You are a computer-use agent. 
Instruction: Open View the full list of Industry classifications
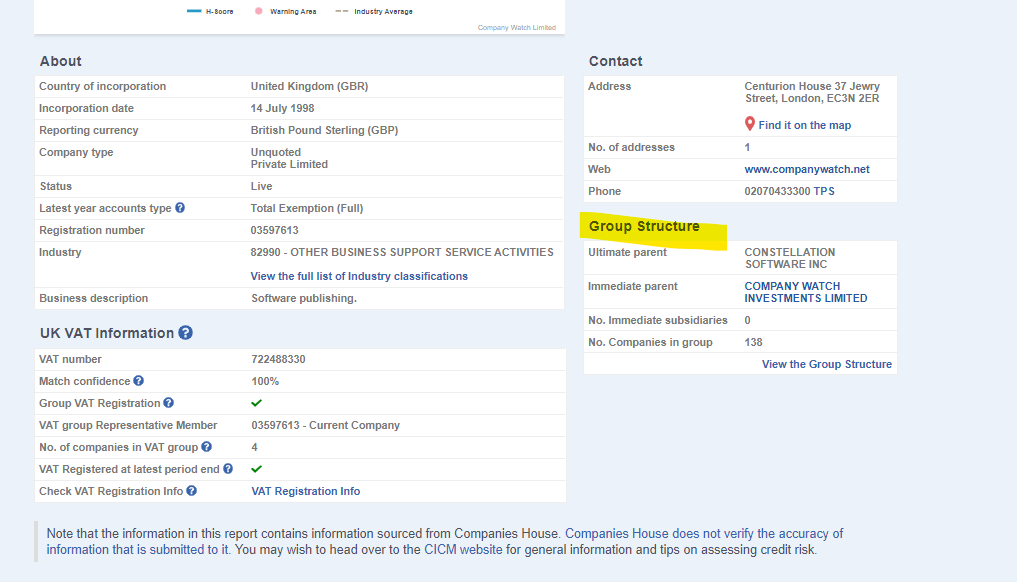tap(359, 276)
